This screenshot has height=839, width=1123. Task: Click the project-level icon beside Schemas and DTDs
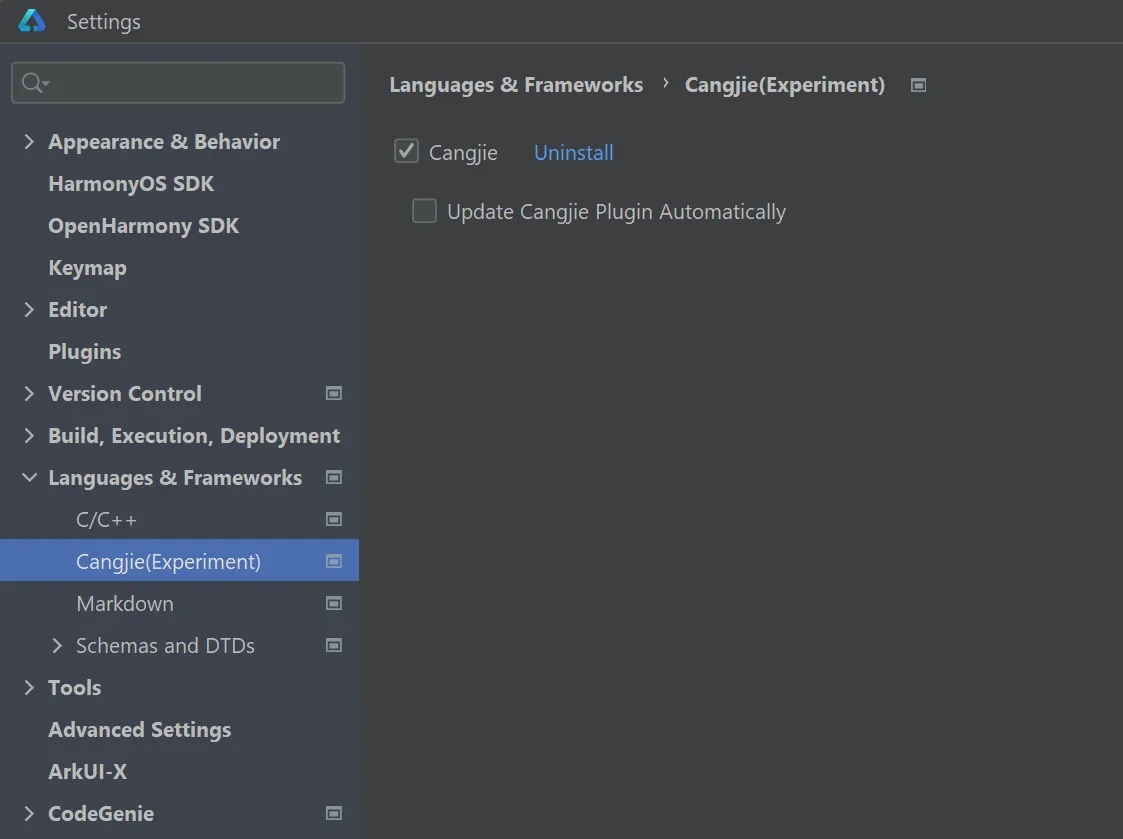click(334, 646)
